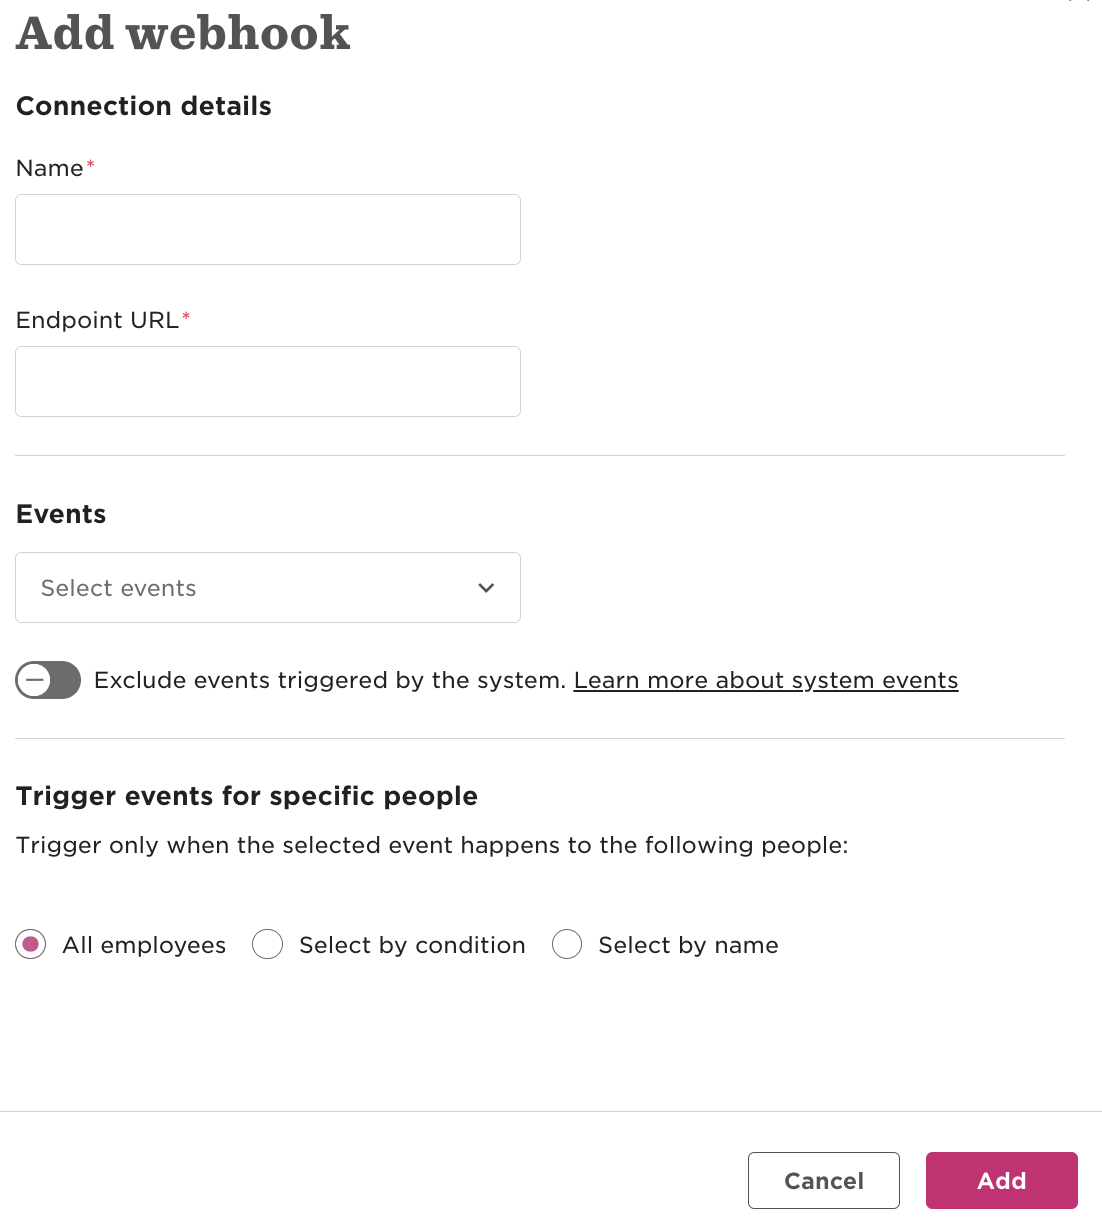This screenshot has width=1102, height=1226.
Task: Click the minus icon inside the toggle switch
Action: point(34,680)
